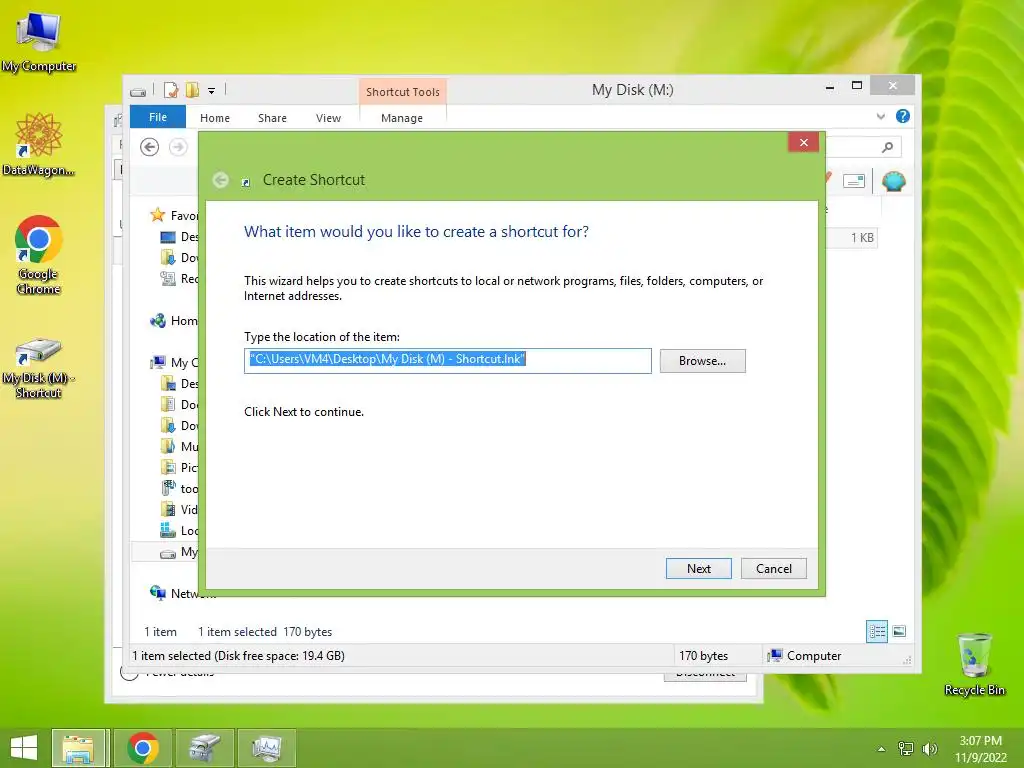Open Explorer Help question mark
Screen dimensions: 1024x768
click(903, 116)
